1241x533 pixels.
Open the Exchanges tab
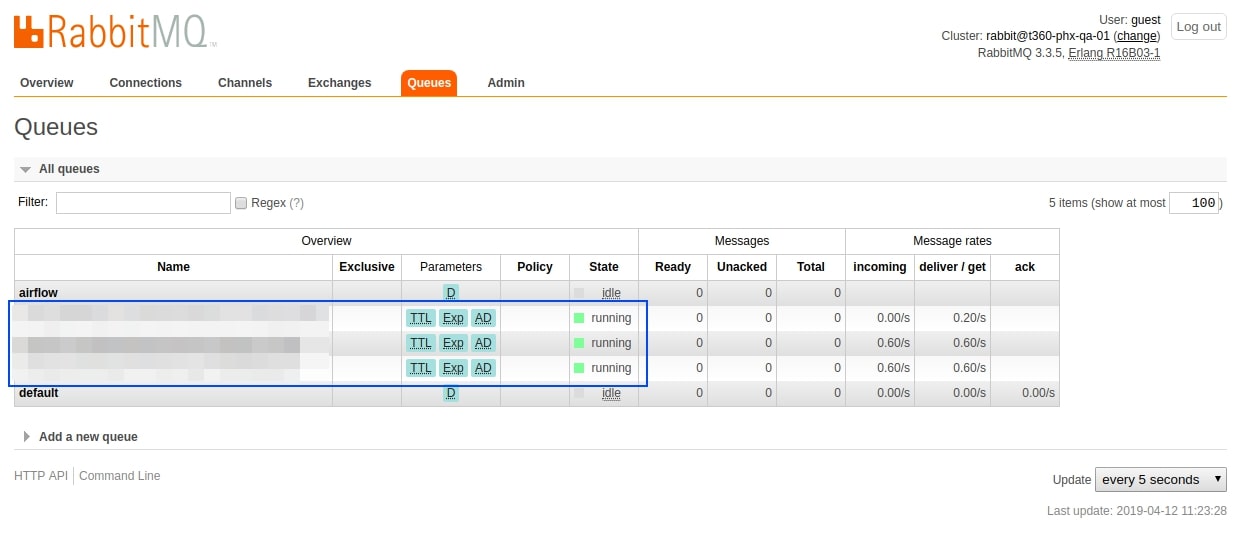click(339, 83)
